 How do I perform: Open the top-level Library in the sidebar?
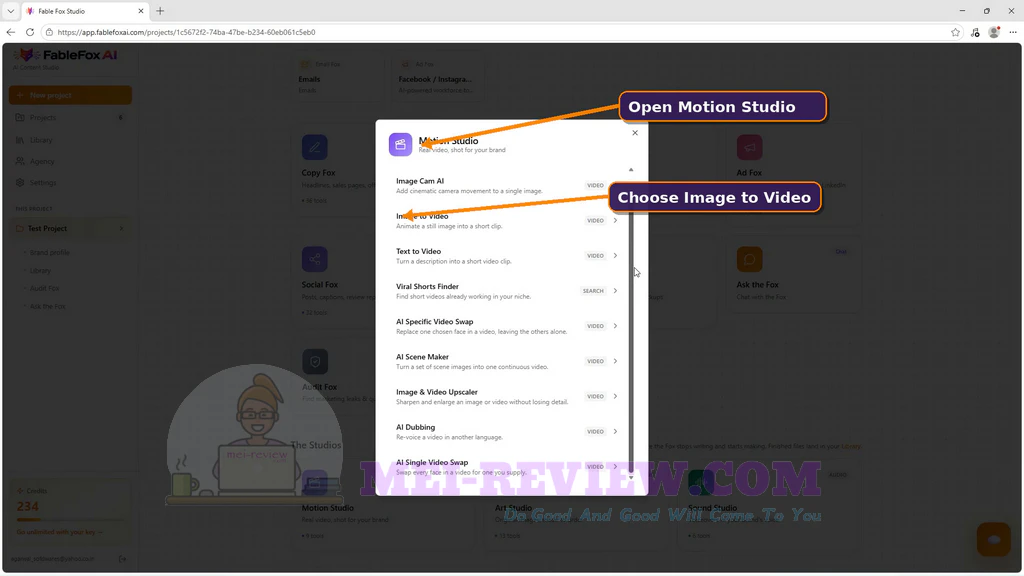[71, 140]
